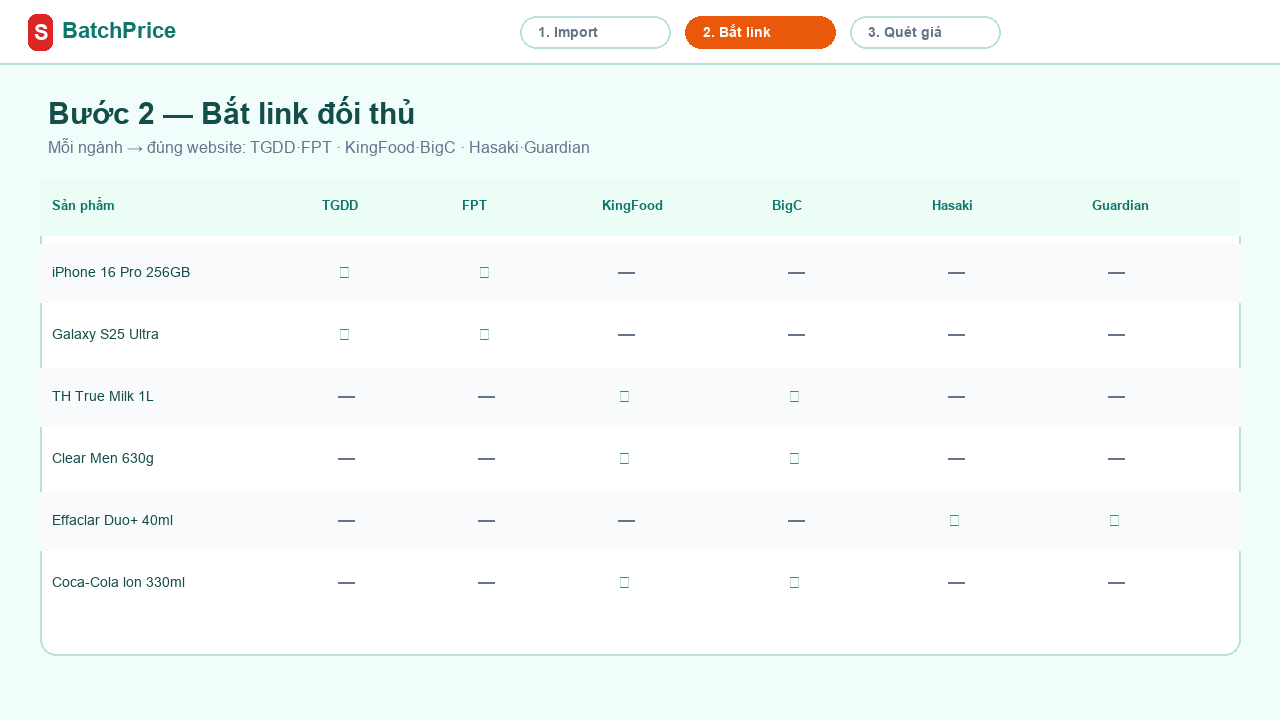The height and width of the screenshot is (720, 1280).
Task: Click the heading Bước 2 — Bắt link đối thủ
Action: coord(231,114)
